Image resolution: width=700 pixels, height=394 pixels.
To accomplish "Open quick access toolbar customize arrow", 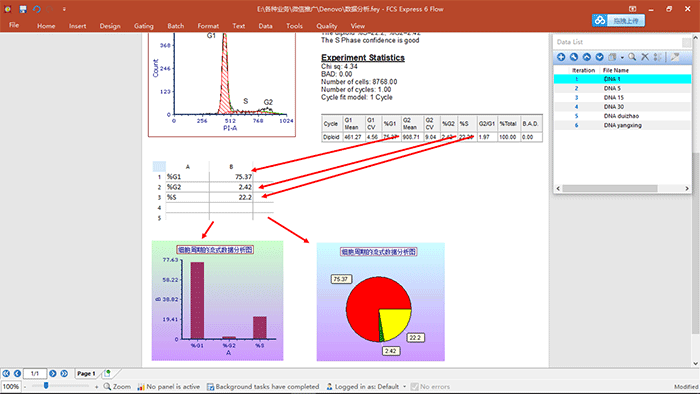I will pos(64,9).
